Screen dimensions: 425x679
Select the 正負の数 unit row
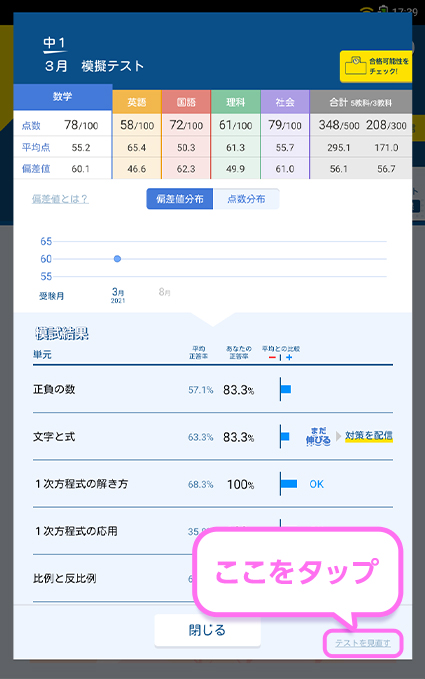tap(213, 389)
